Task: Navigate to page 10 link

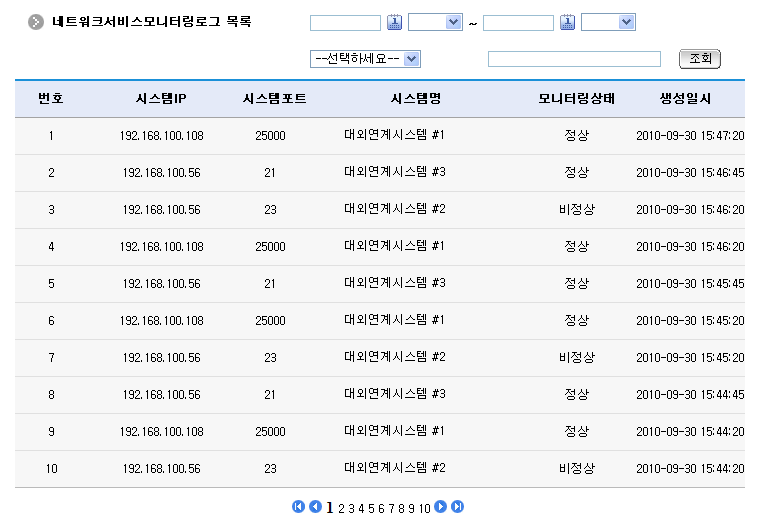Action: pos(424,508)
